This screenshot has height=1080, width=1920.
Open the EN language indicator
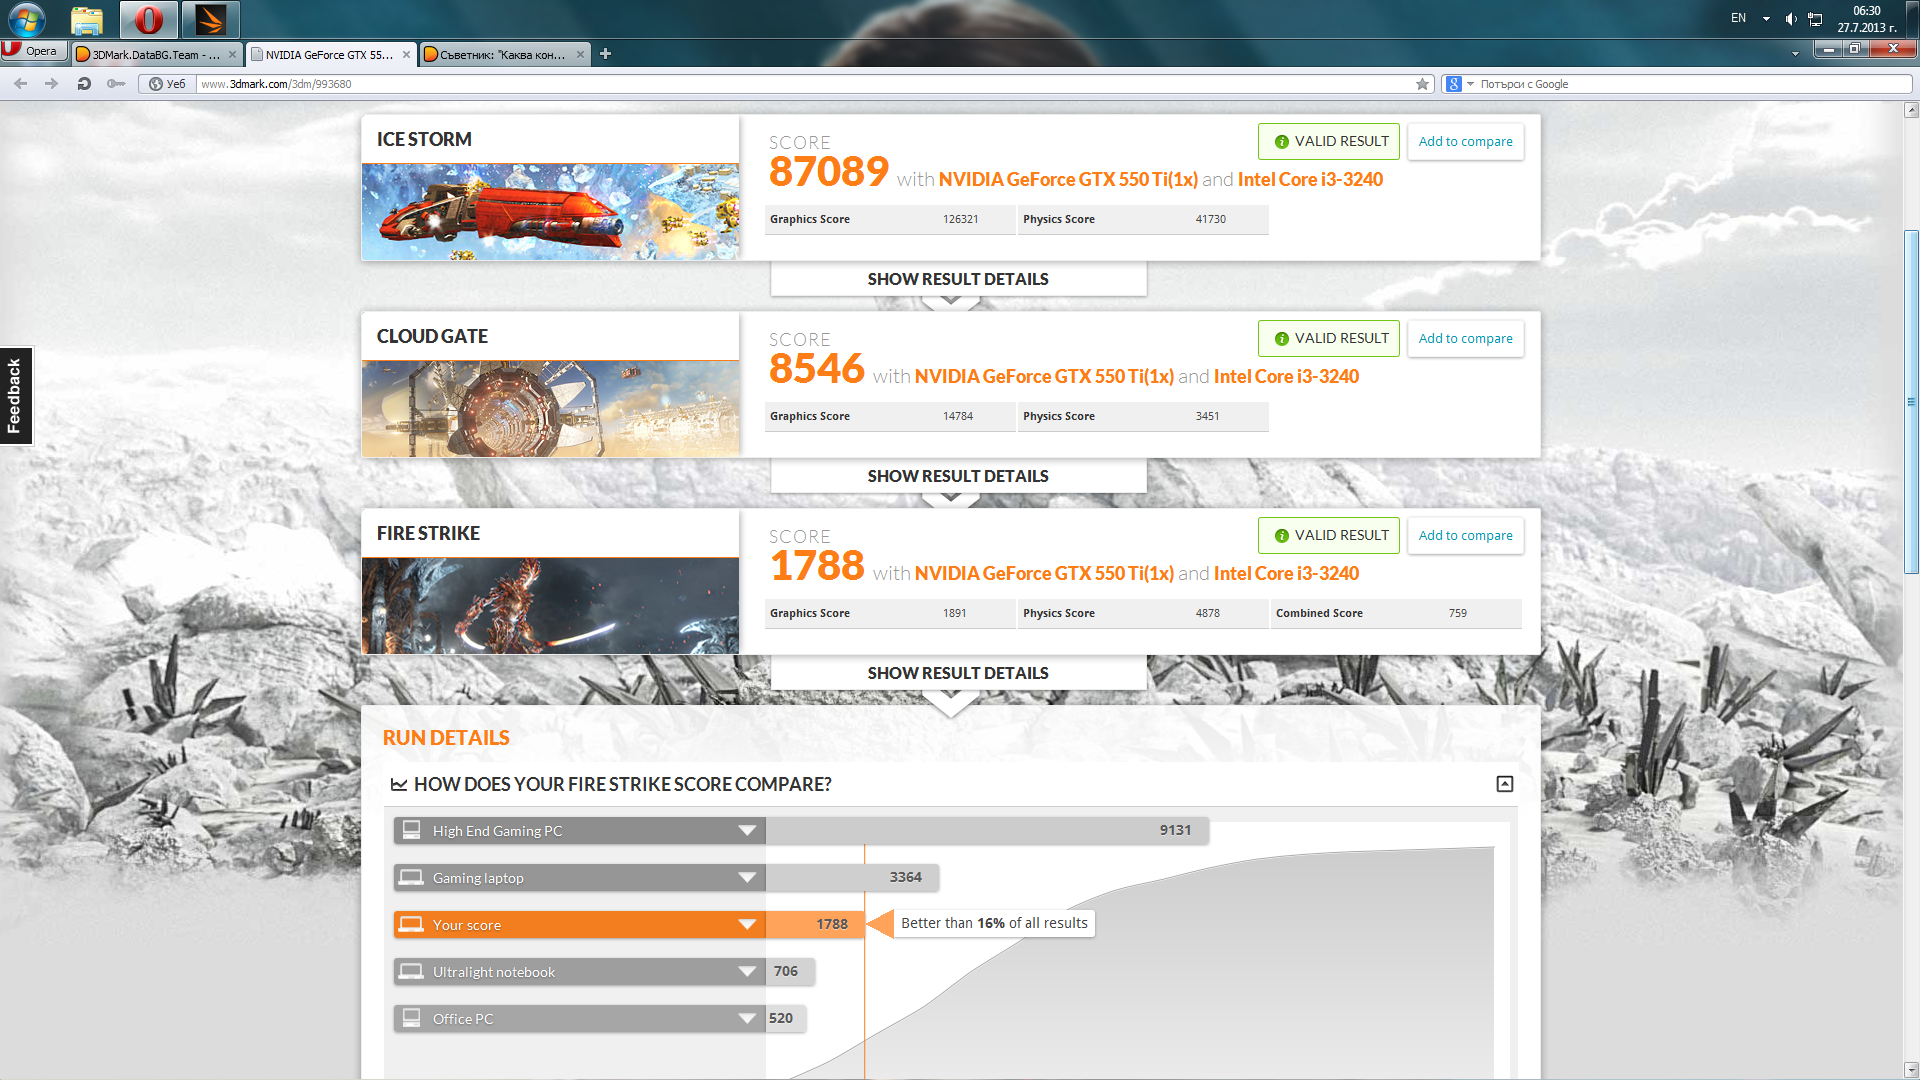tap(1738, 18)
